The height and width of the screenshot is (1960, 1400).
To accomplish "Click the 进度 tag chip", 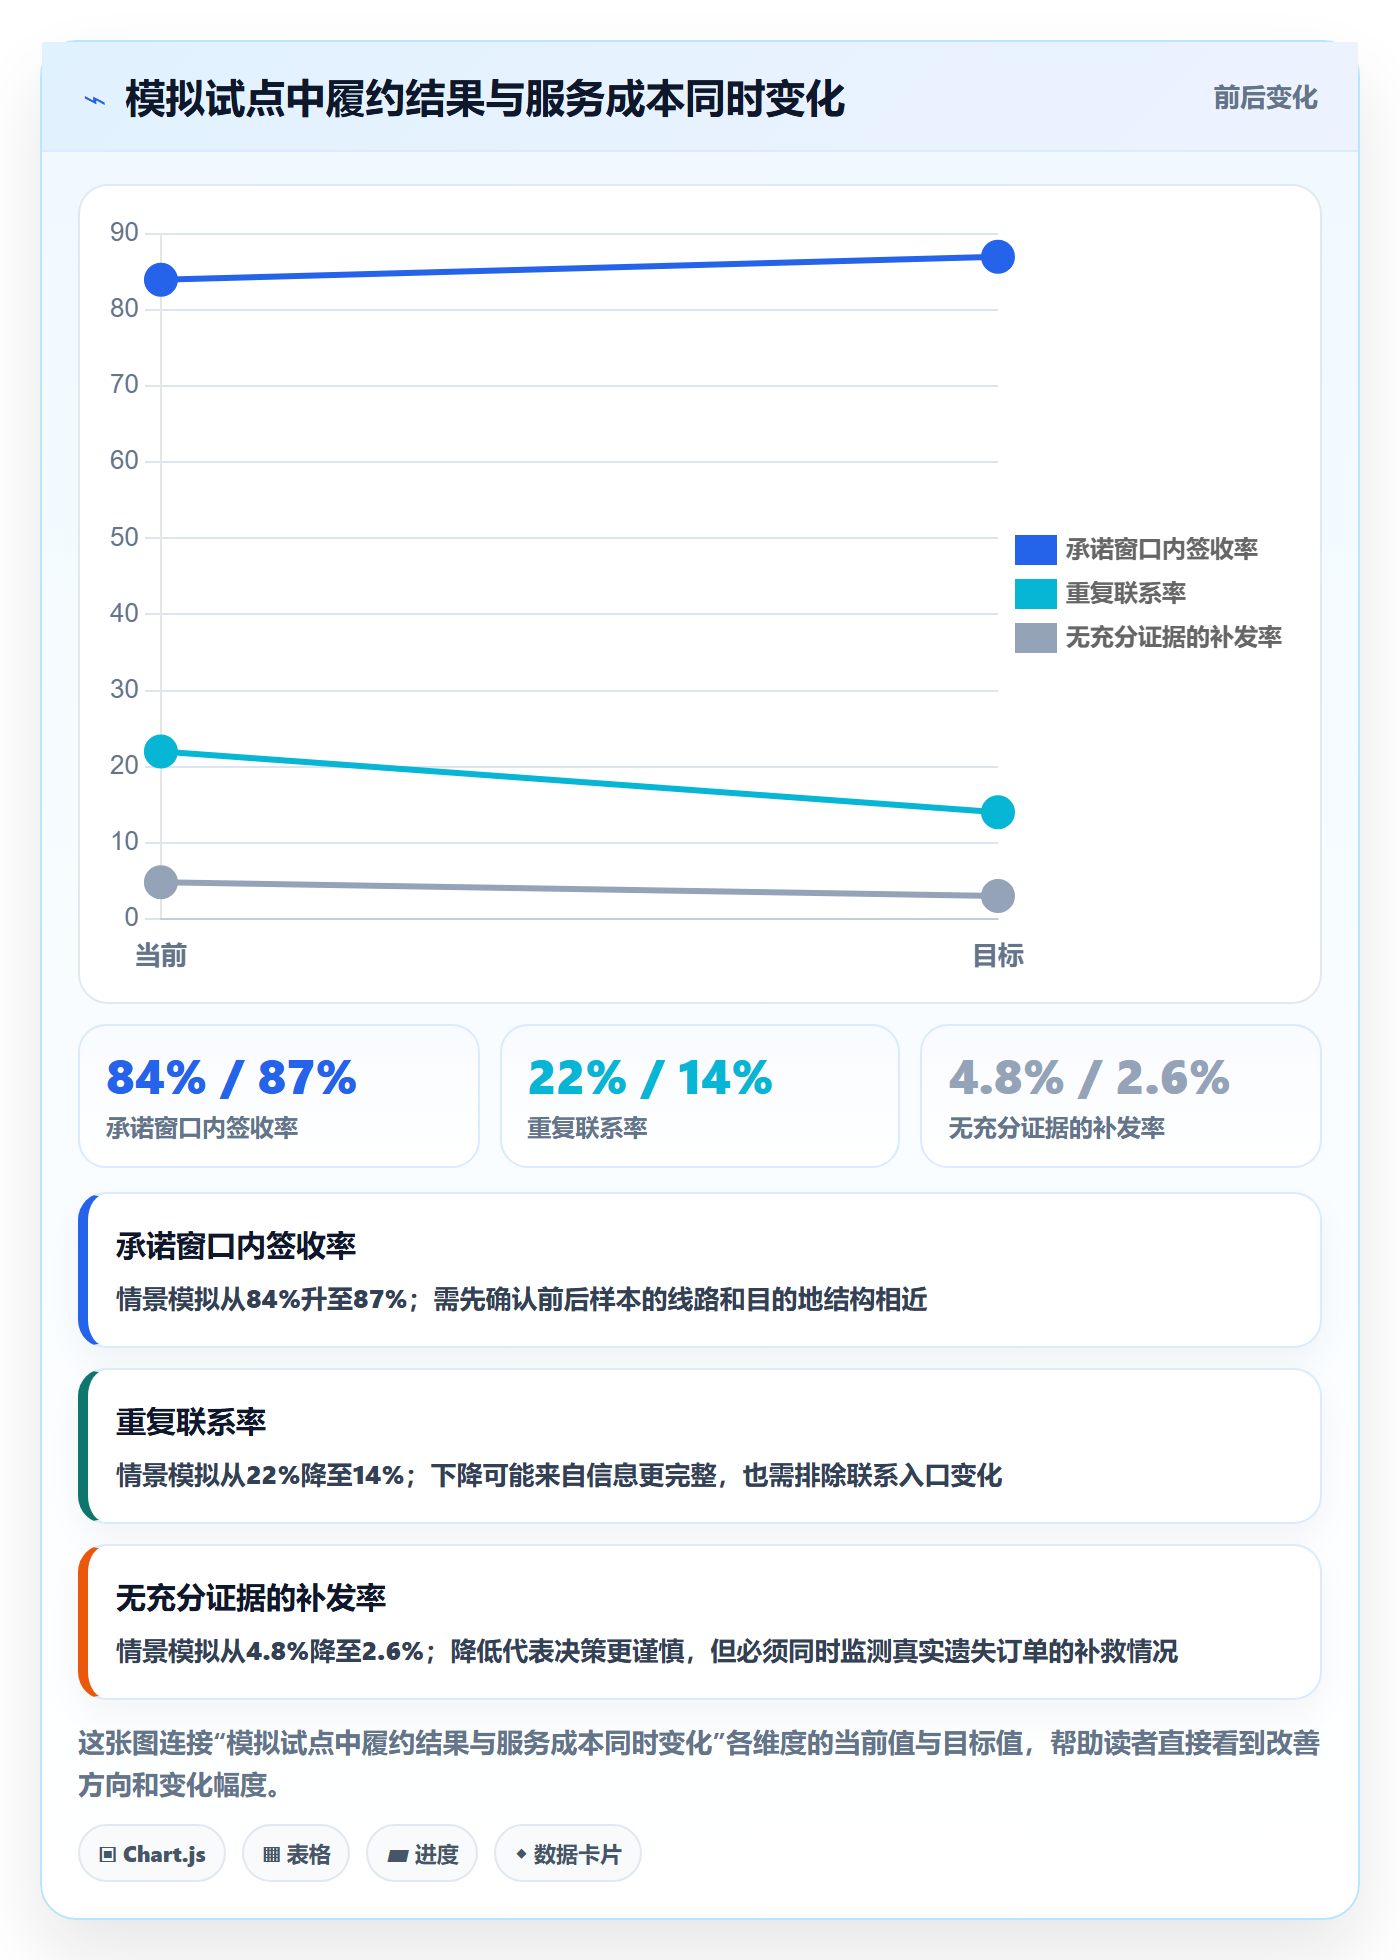I will click(422, 1854).
